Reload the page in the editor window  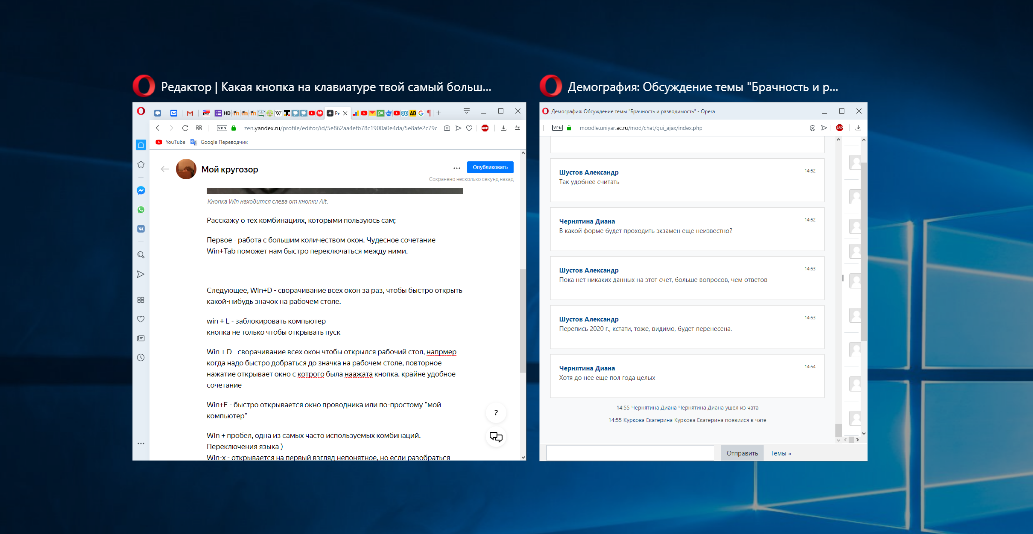[185, 128]
